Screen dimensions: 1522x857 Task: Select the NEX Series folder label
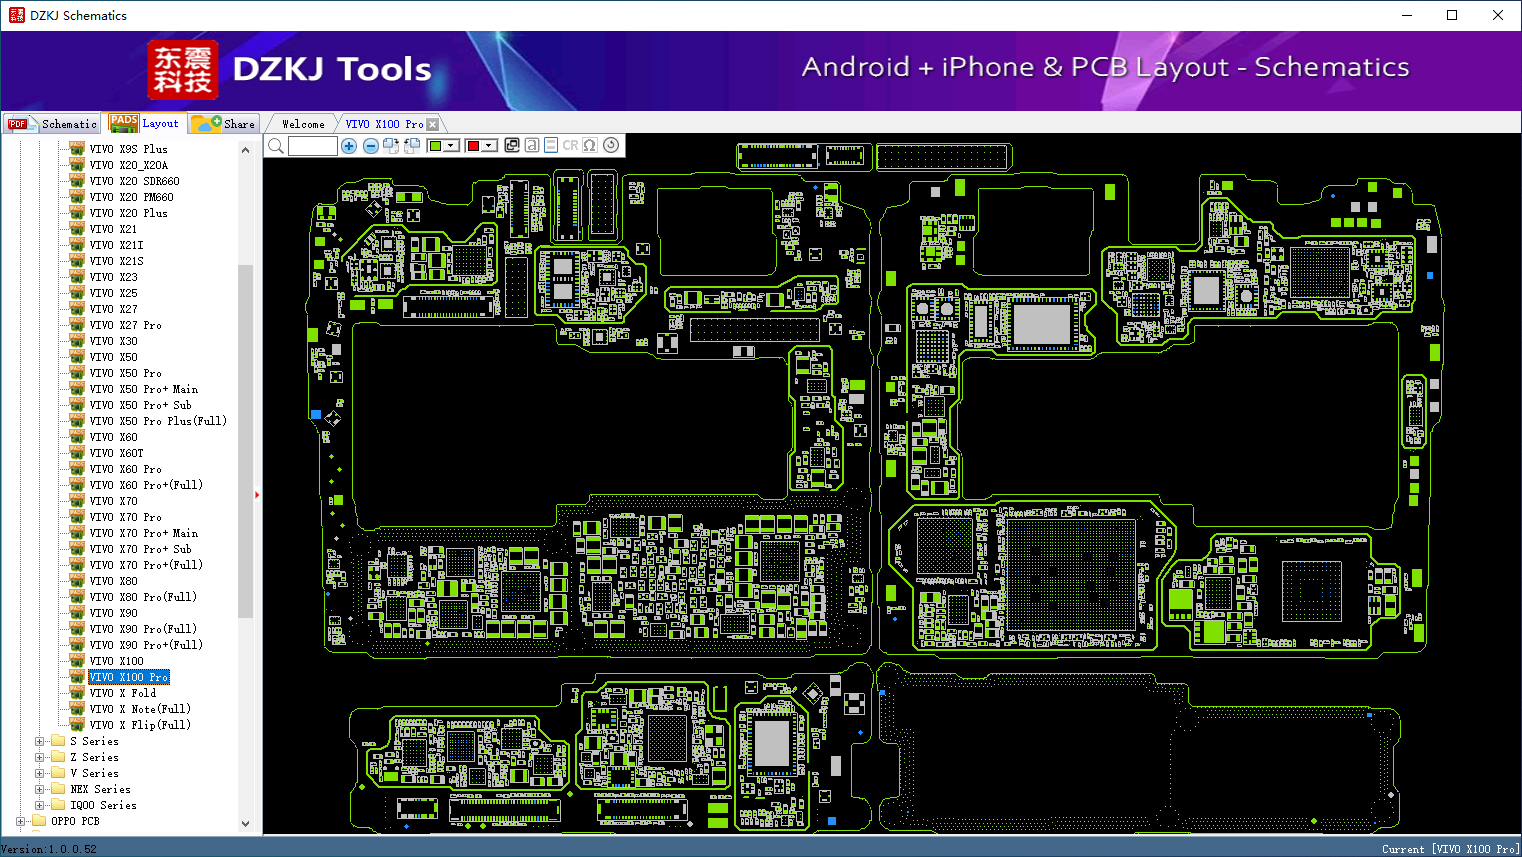[100, 790]
